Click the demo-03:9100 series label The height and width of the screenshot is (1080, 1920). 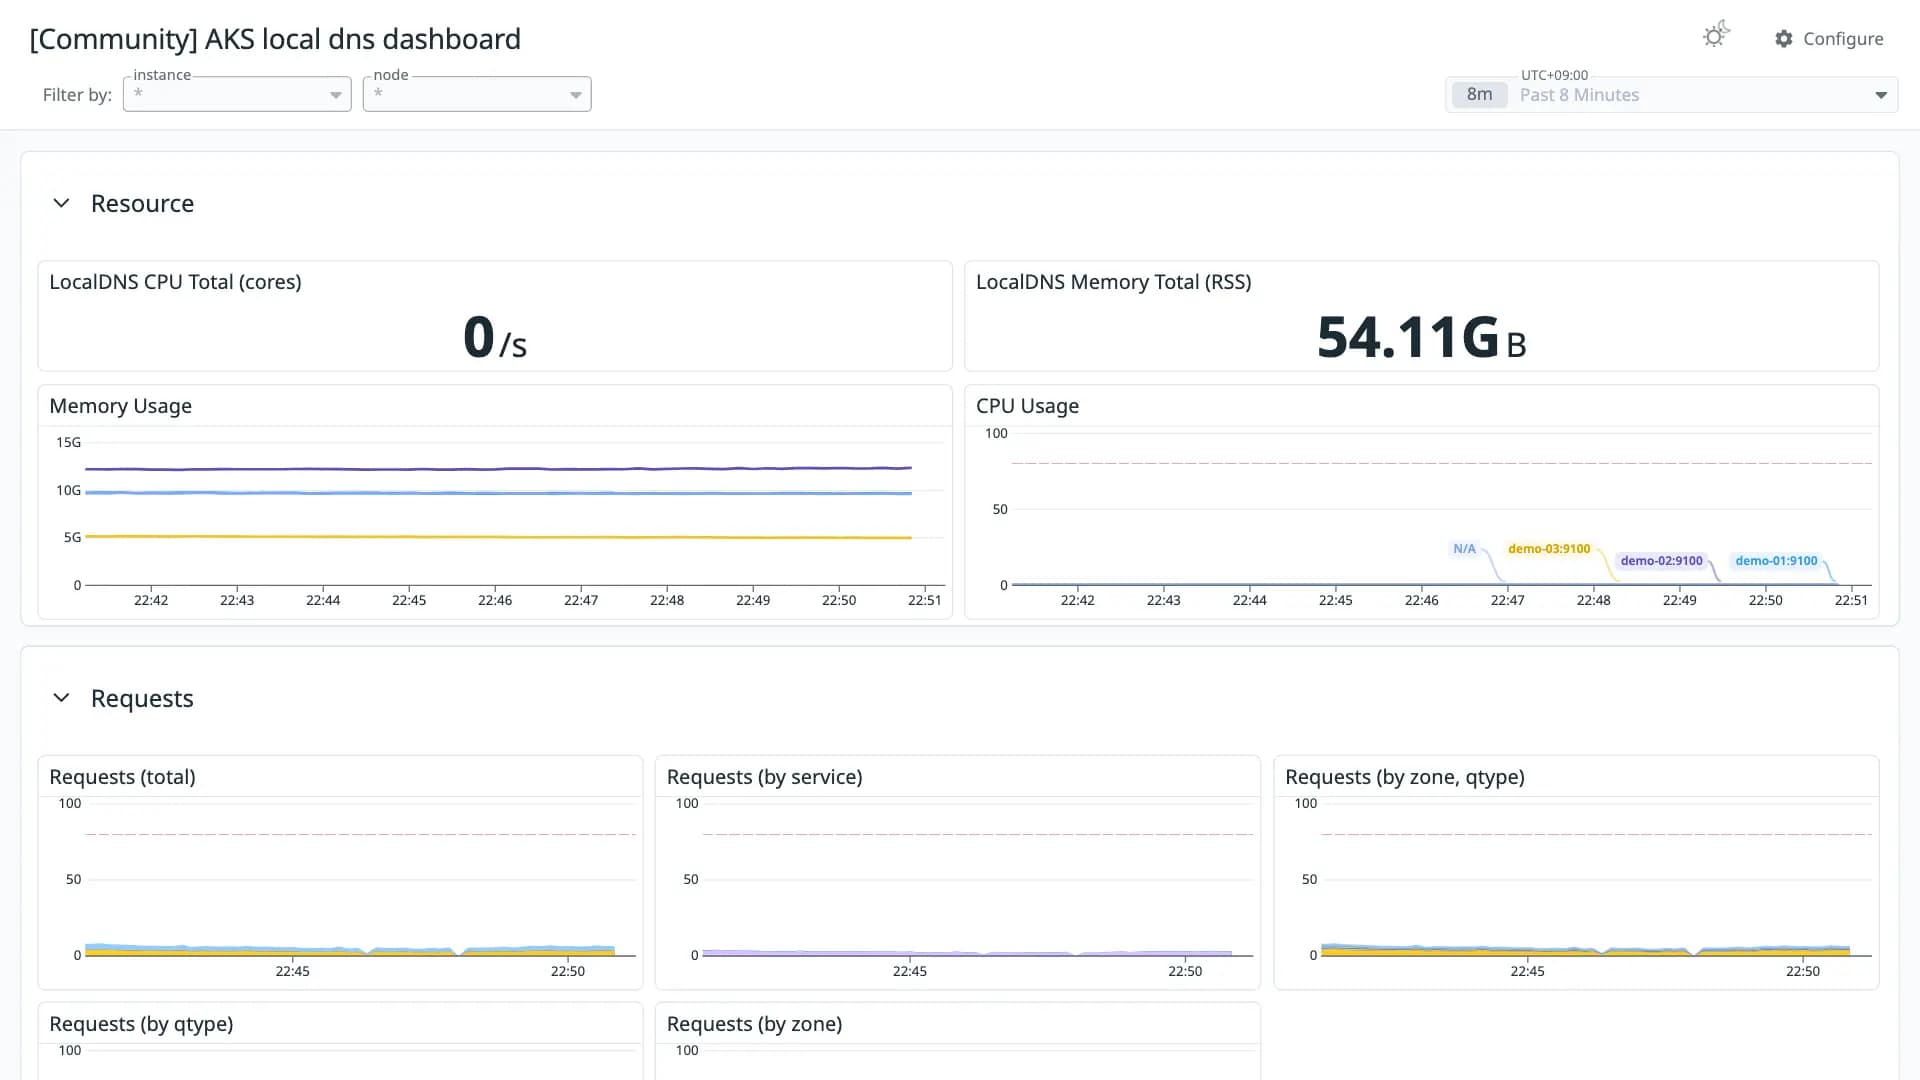tap(1549, 549)
